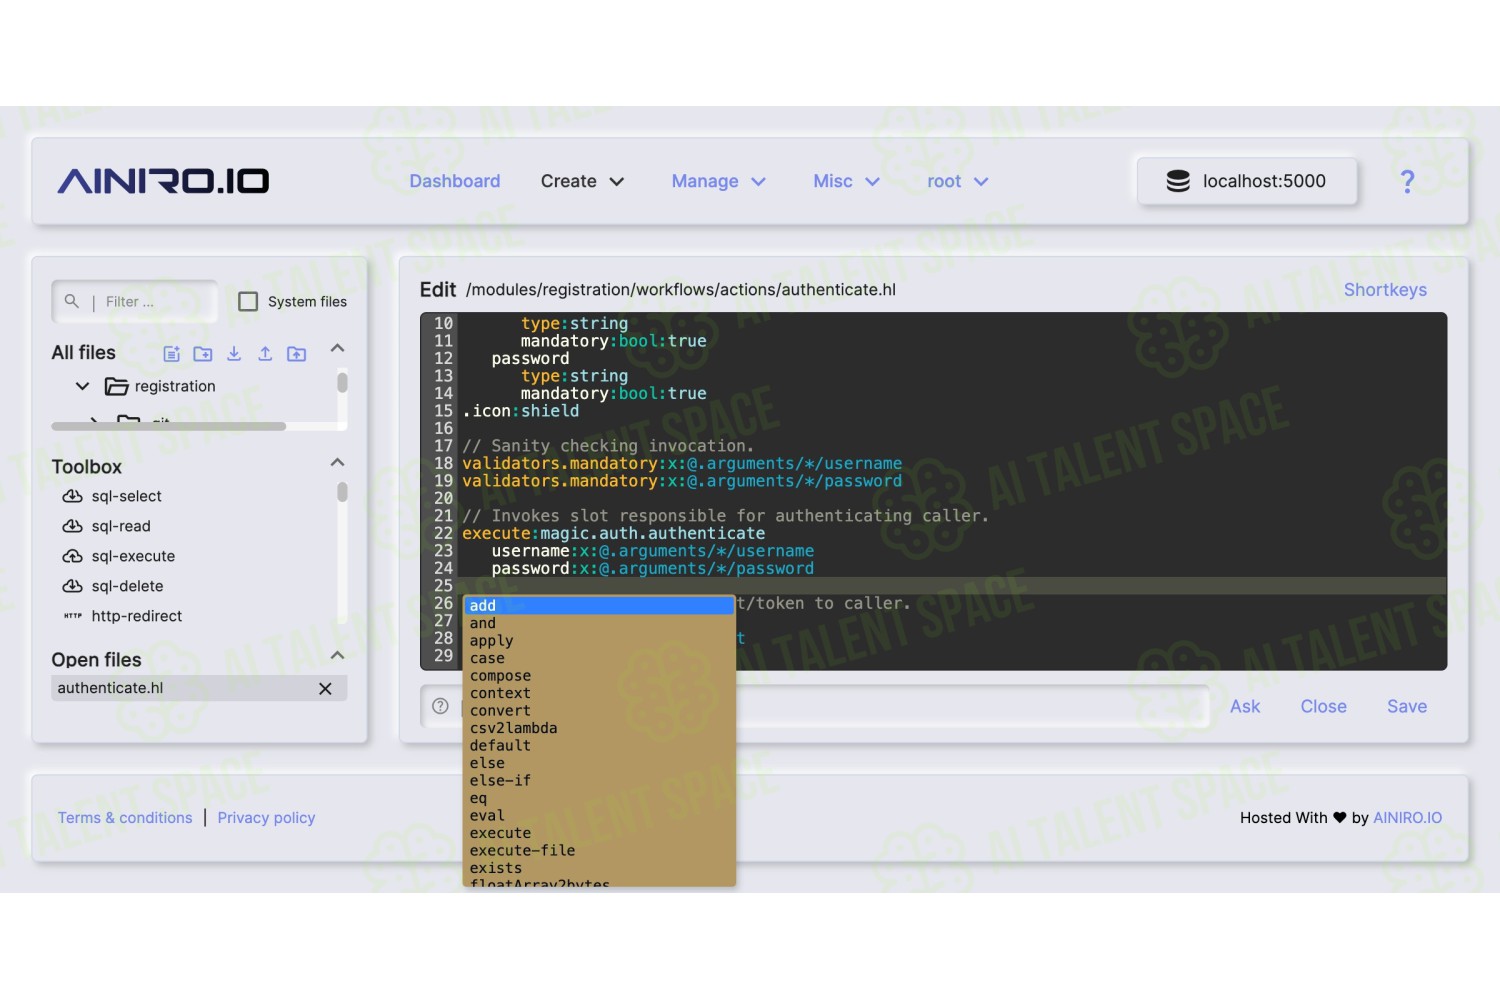The width and height of the screenshot is (1500, 1000).
Task: Click the localhost:5000 backend button
Action: point(1247,181)
